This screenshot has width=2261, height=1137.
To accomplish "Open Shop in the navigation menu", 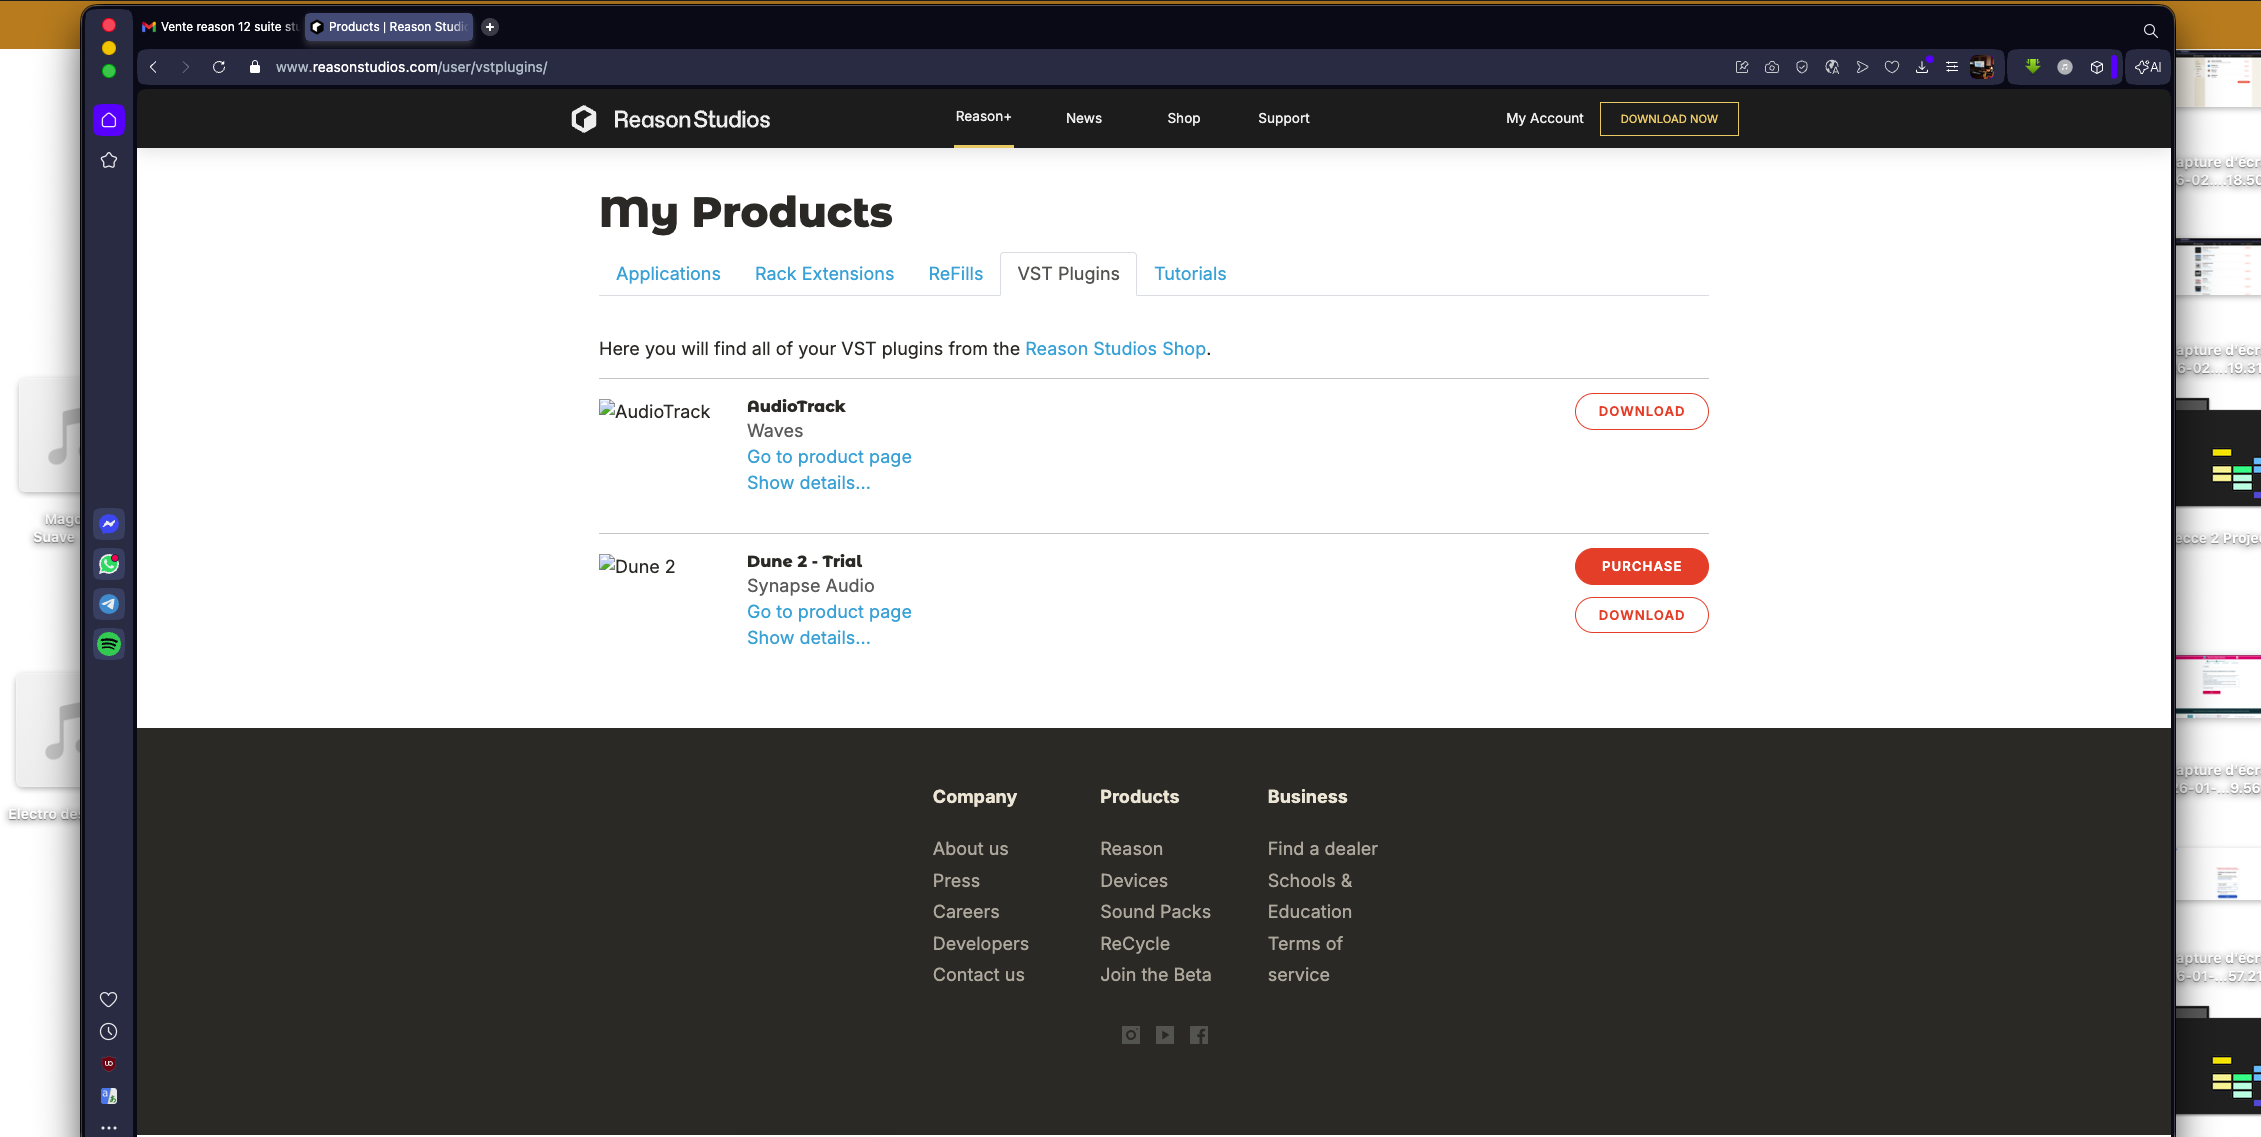I will (1184, 118).
